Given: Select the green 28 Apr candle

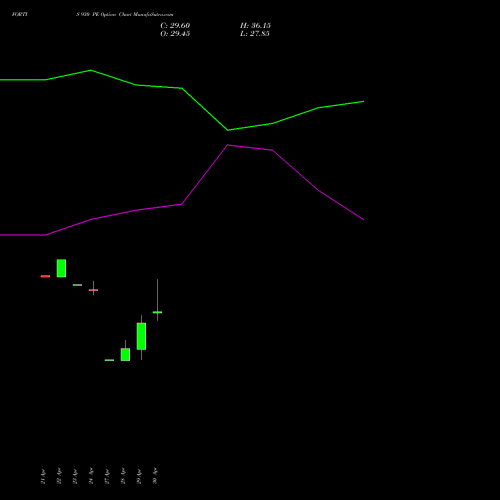Looking at the screenshot, I should tap(125, 354).
